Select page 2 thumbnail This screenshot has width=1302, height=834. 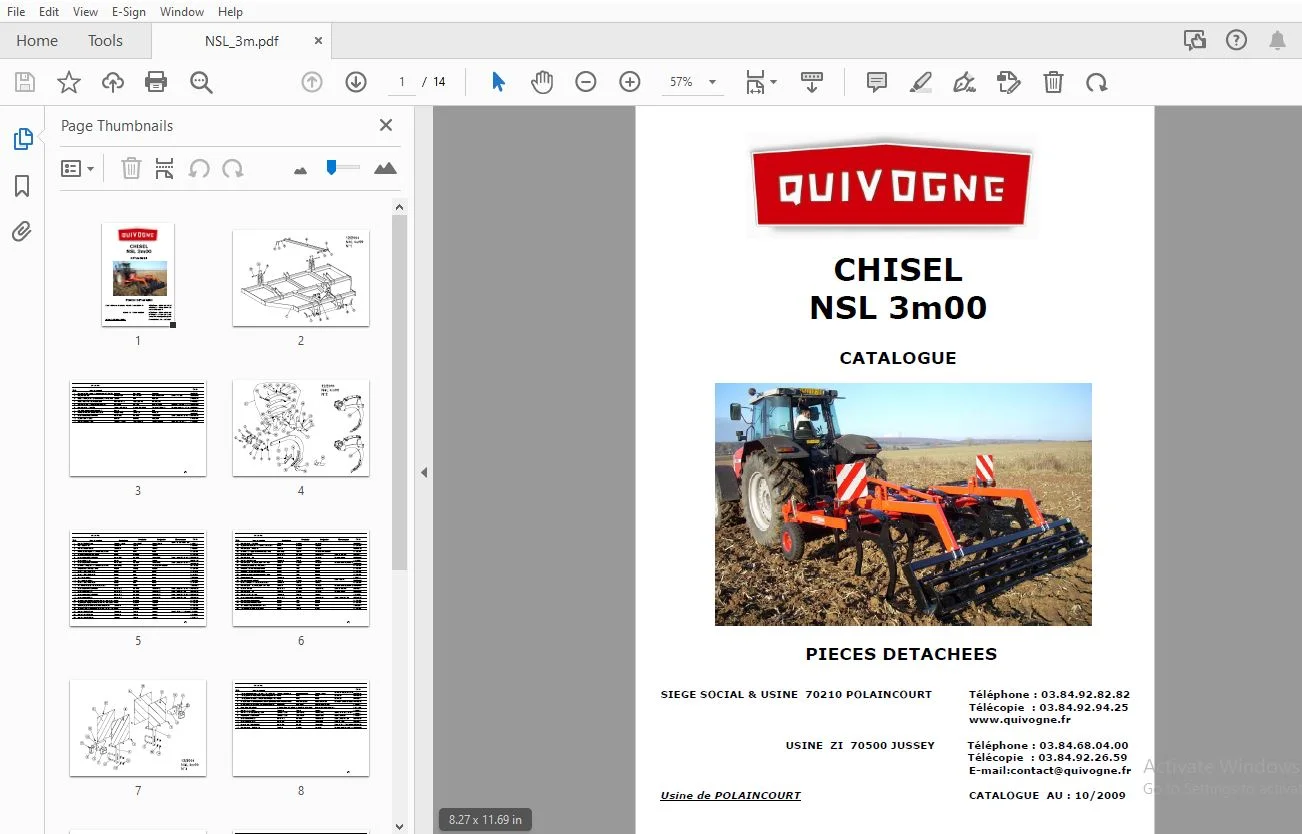(x=301, y=277)
